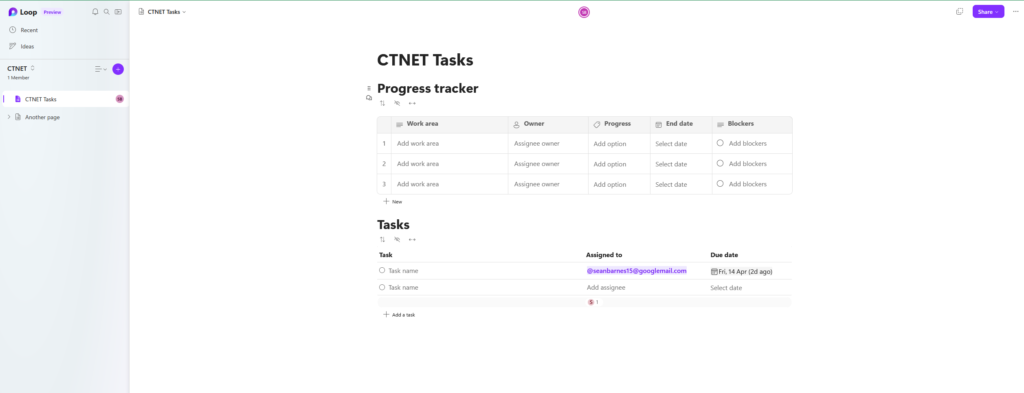Image resolution: width=1024 pixels, height=393 pixels.
Task: Click the SB avatar on CTNET Tasks row
Action: pyautogui.click(x=120, y=99)
